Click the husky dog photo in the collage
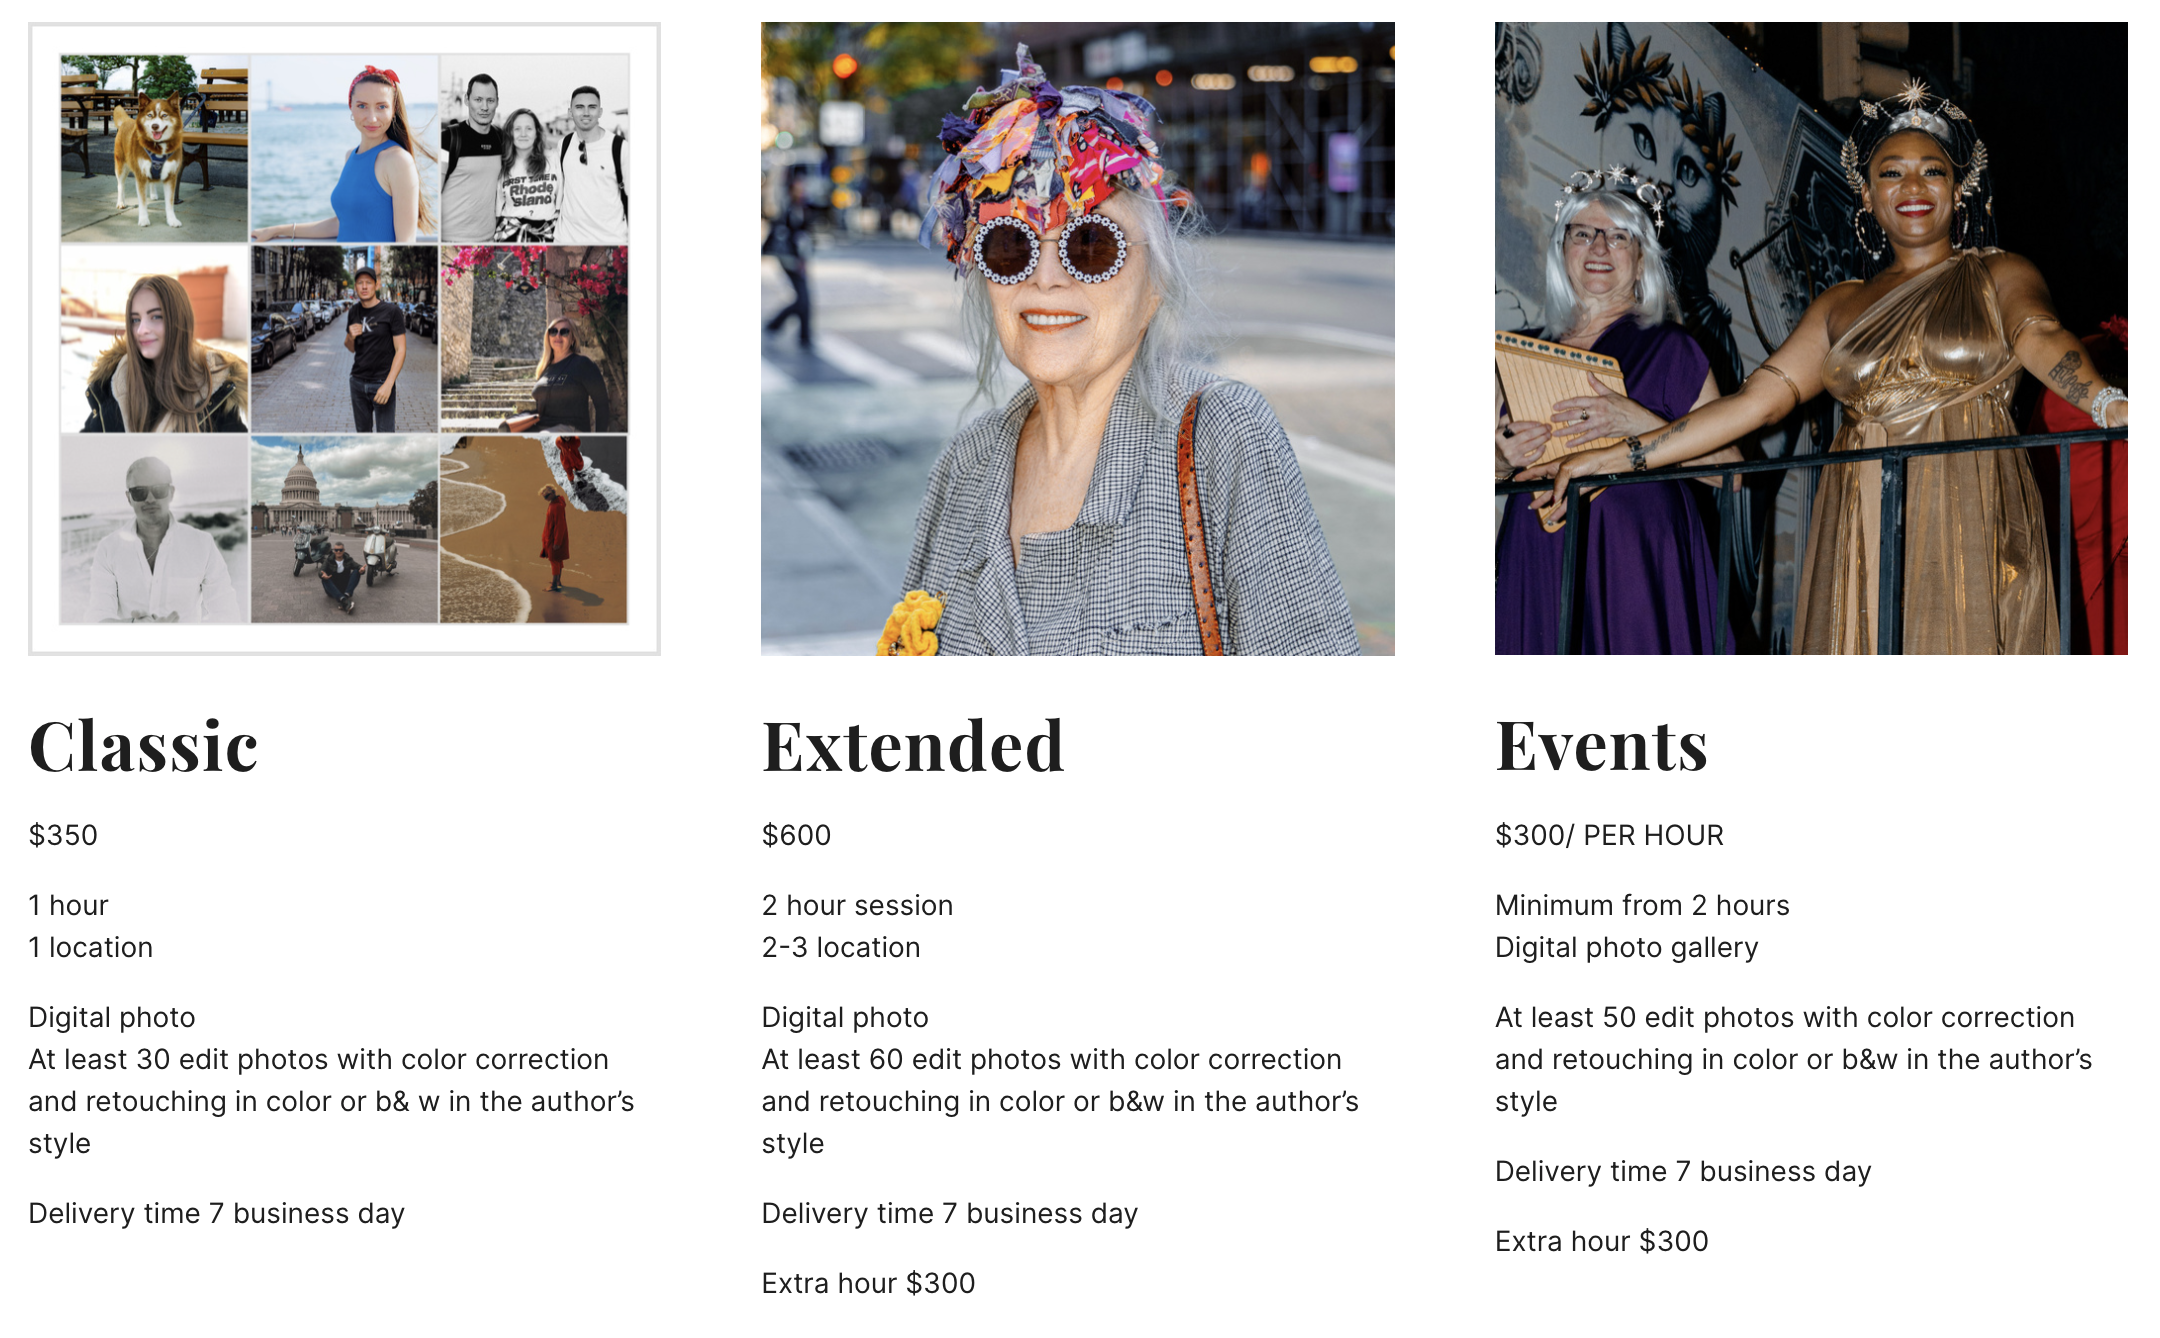Screen dimensions: 2160x1338 pyautogui.click(x=154, y=148)
